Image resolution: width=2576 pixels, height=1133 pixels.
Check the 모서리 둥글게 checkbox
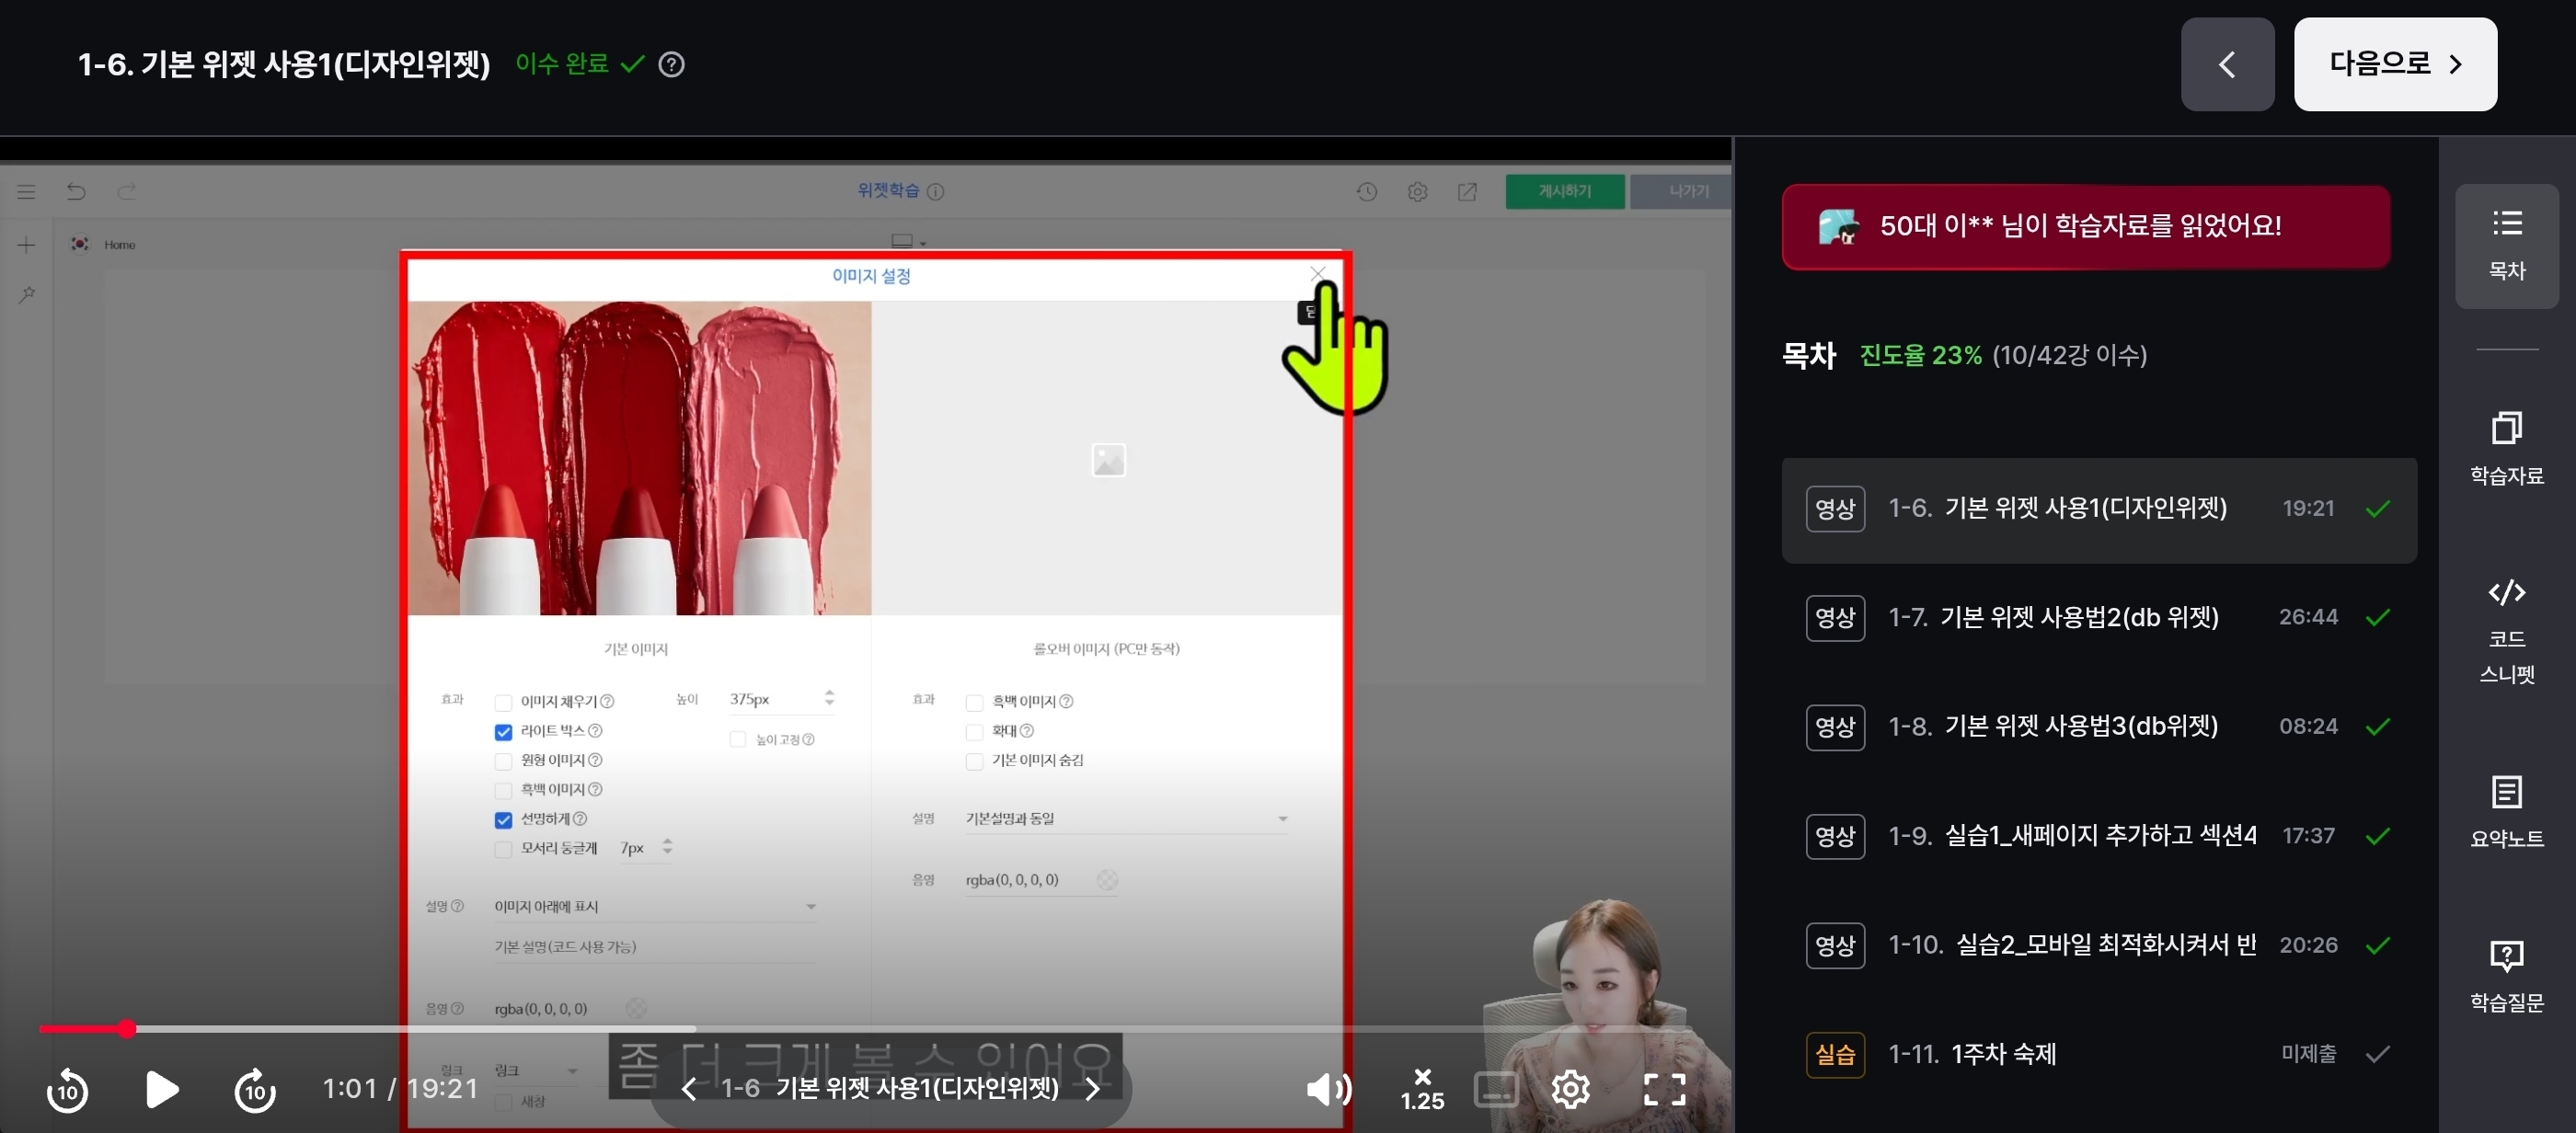[503, 849]
